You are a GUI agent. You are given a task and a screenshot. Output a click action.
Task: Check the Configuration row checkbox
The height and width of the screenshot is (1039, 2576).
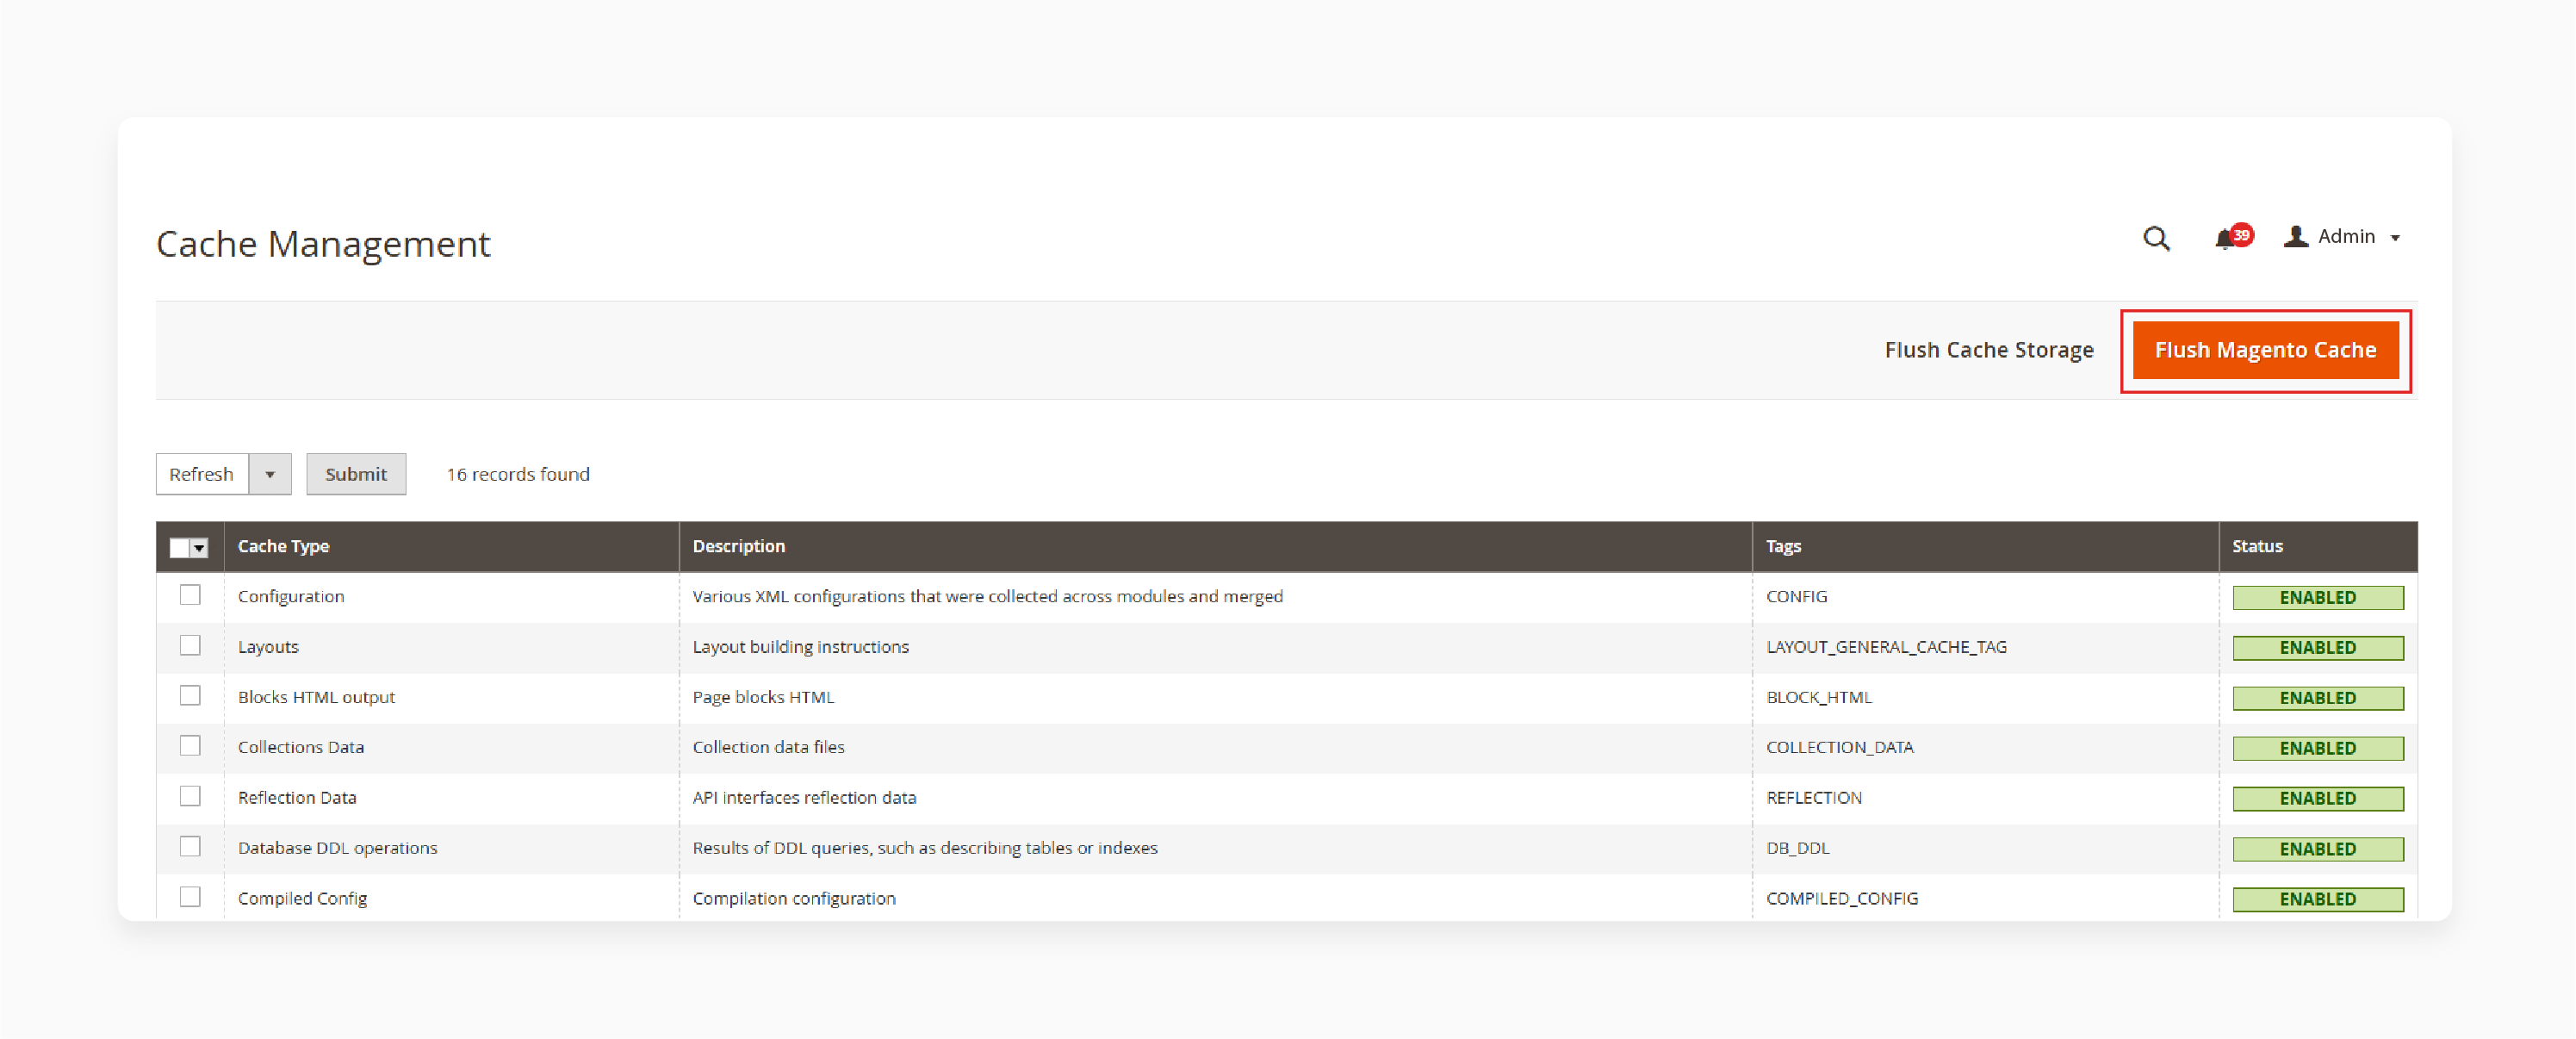click(190, 595)
